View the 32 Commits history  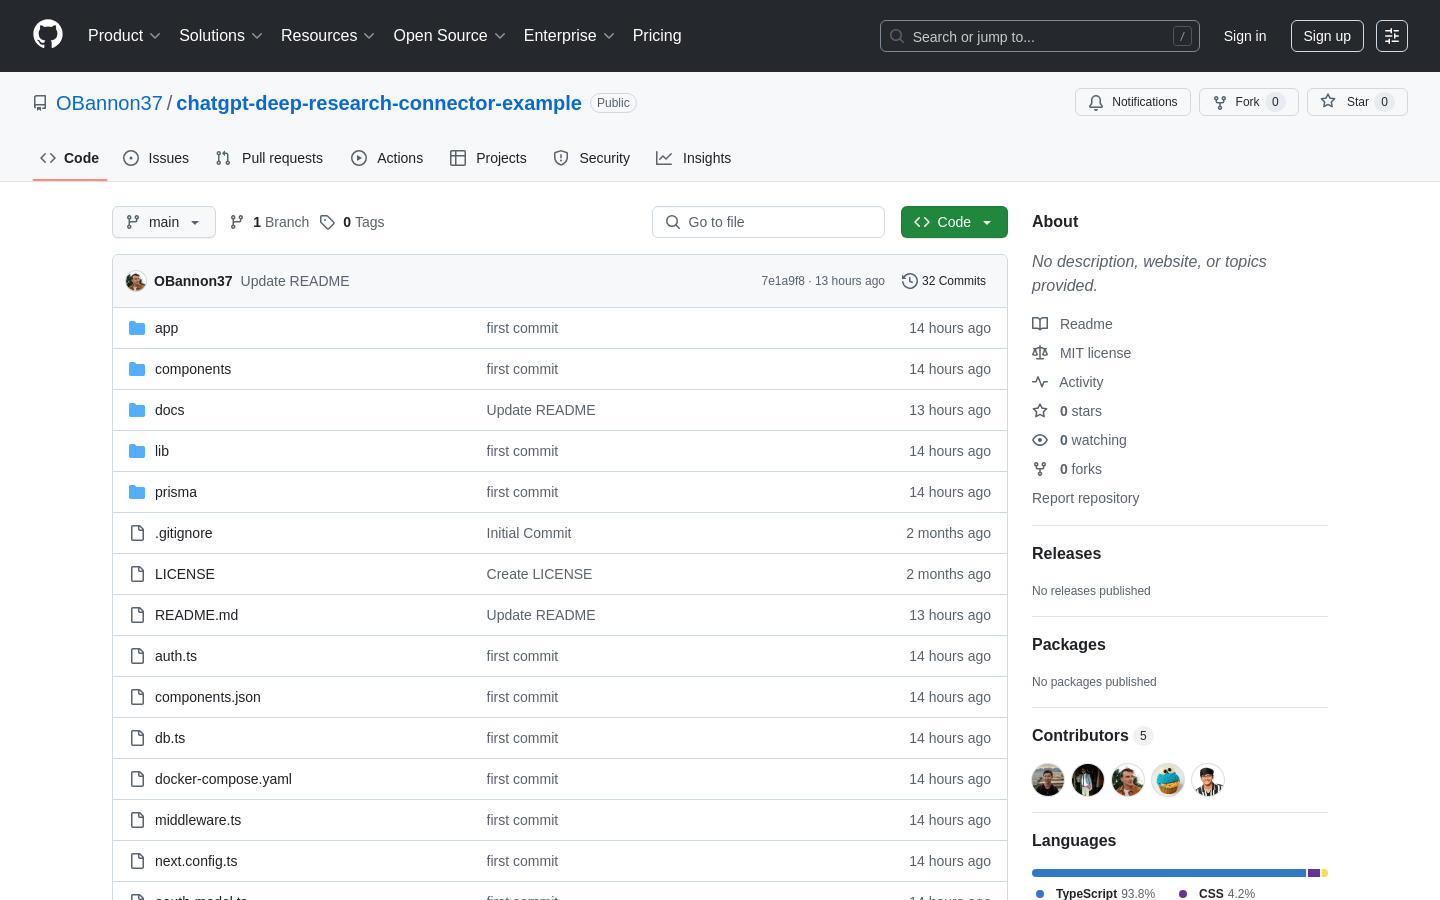tap(944, 281)
